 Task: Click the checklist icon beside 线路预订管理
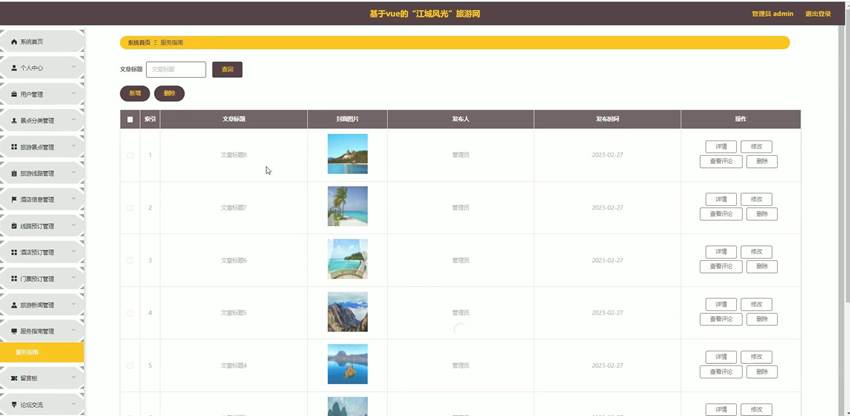[14, 226]
